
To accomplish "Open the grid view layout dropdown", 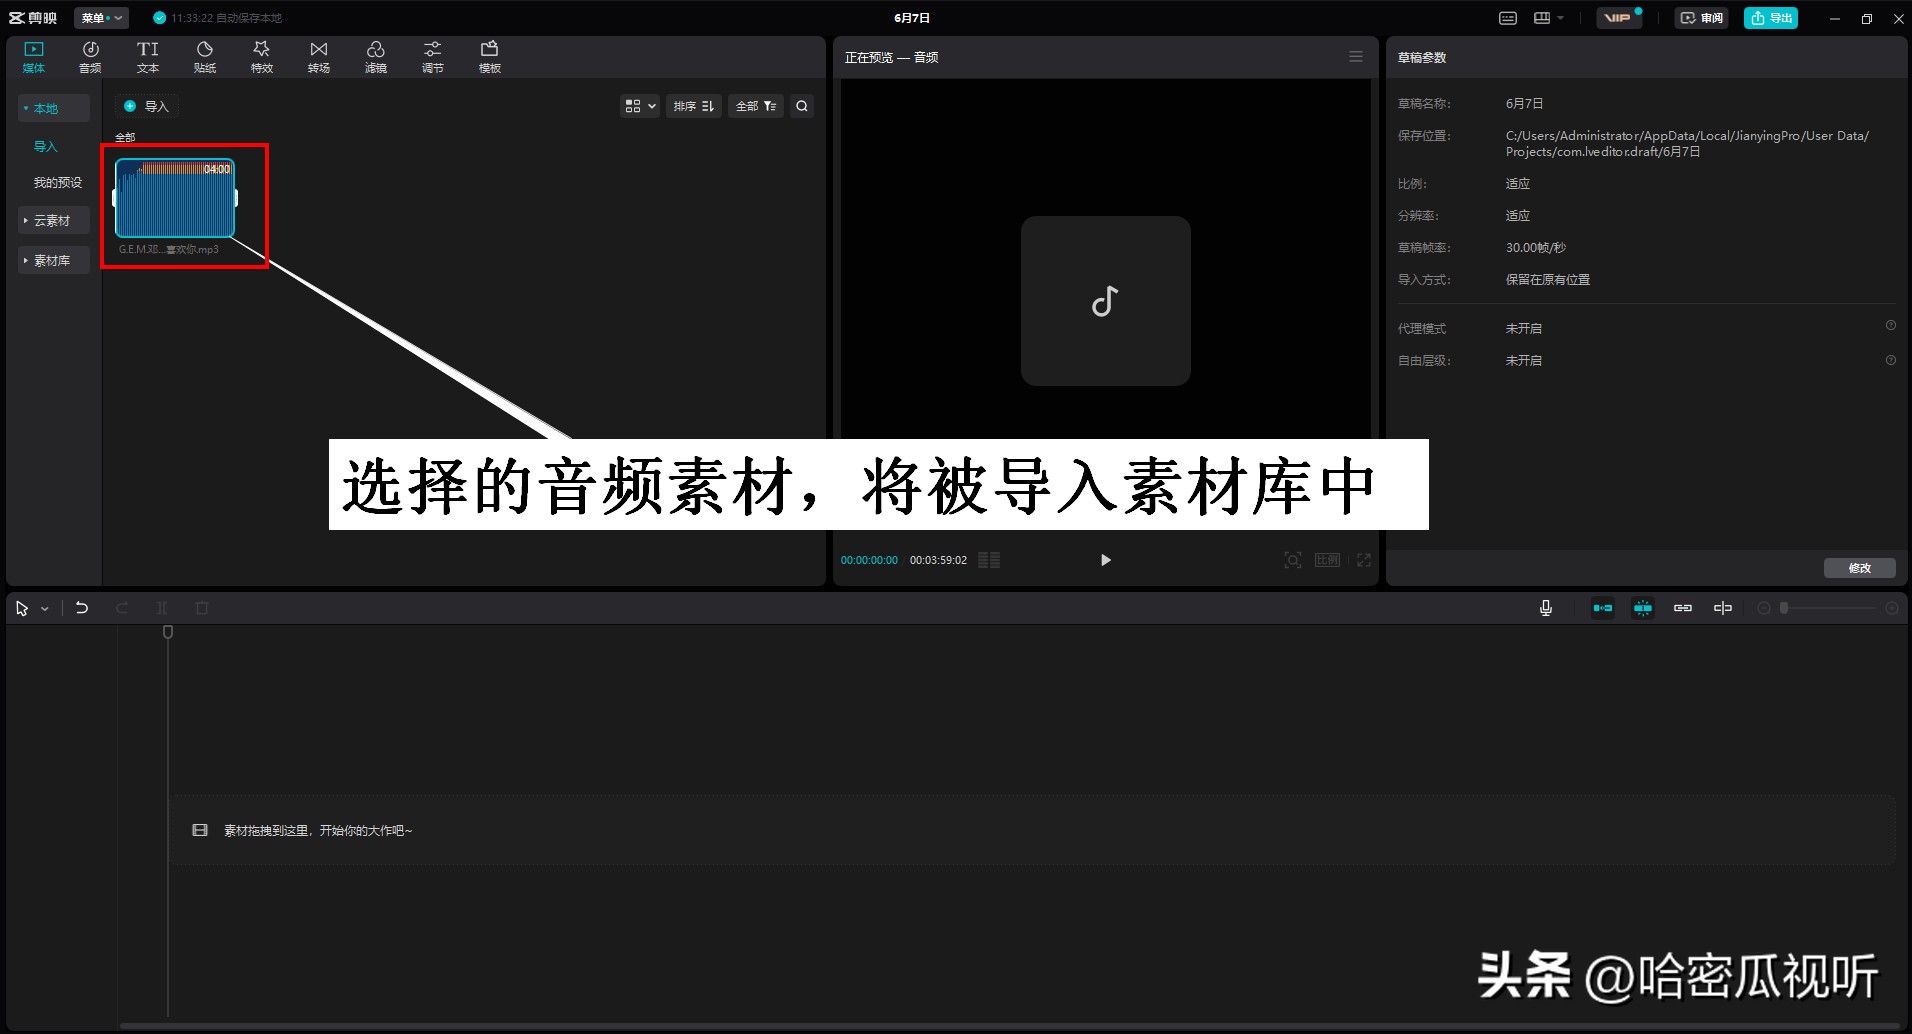I will (639, 105).
